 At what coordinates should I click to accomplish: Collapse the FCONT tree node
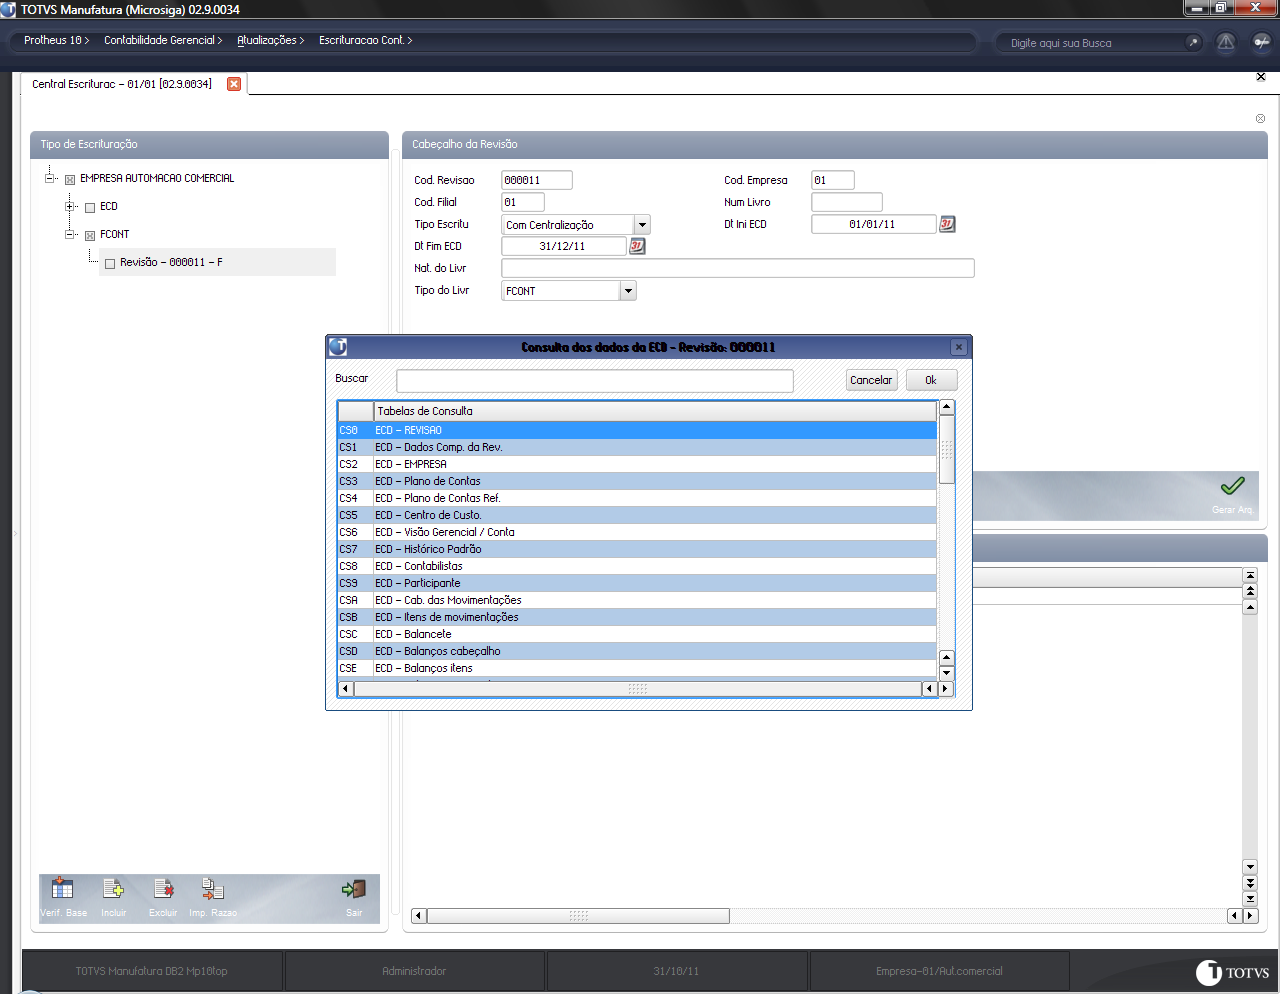click(x=70, y=234)
